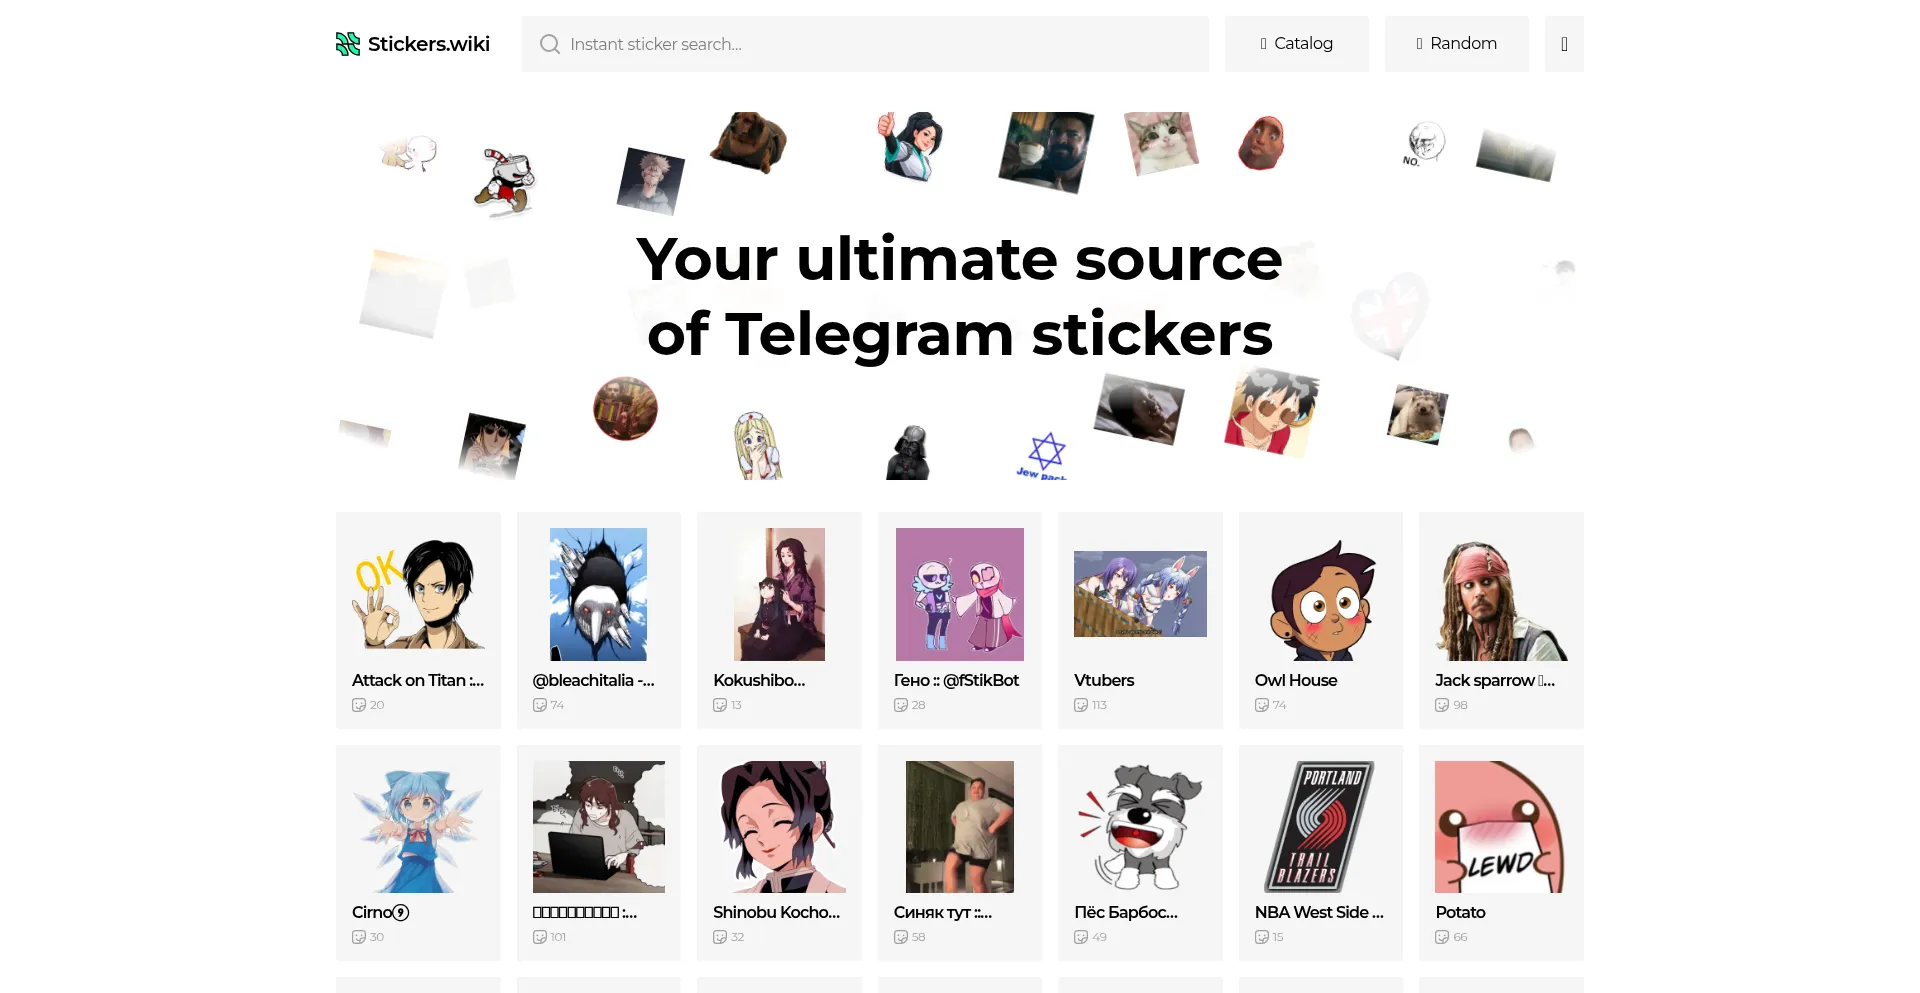Open the Cirno sticker pack
1920x993 pixels.
418,853
